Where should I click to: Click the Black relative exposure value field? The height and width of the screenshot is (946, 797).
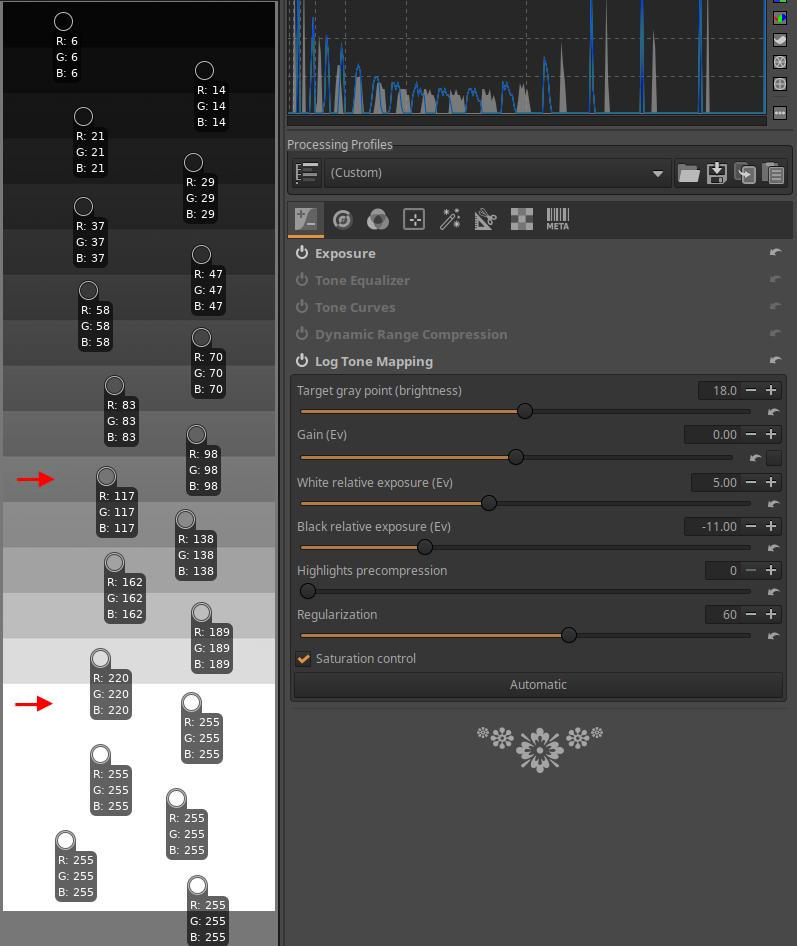[x=712, y=526]
